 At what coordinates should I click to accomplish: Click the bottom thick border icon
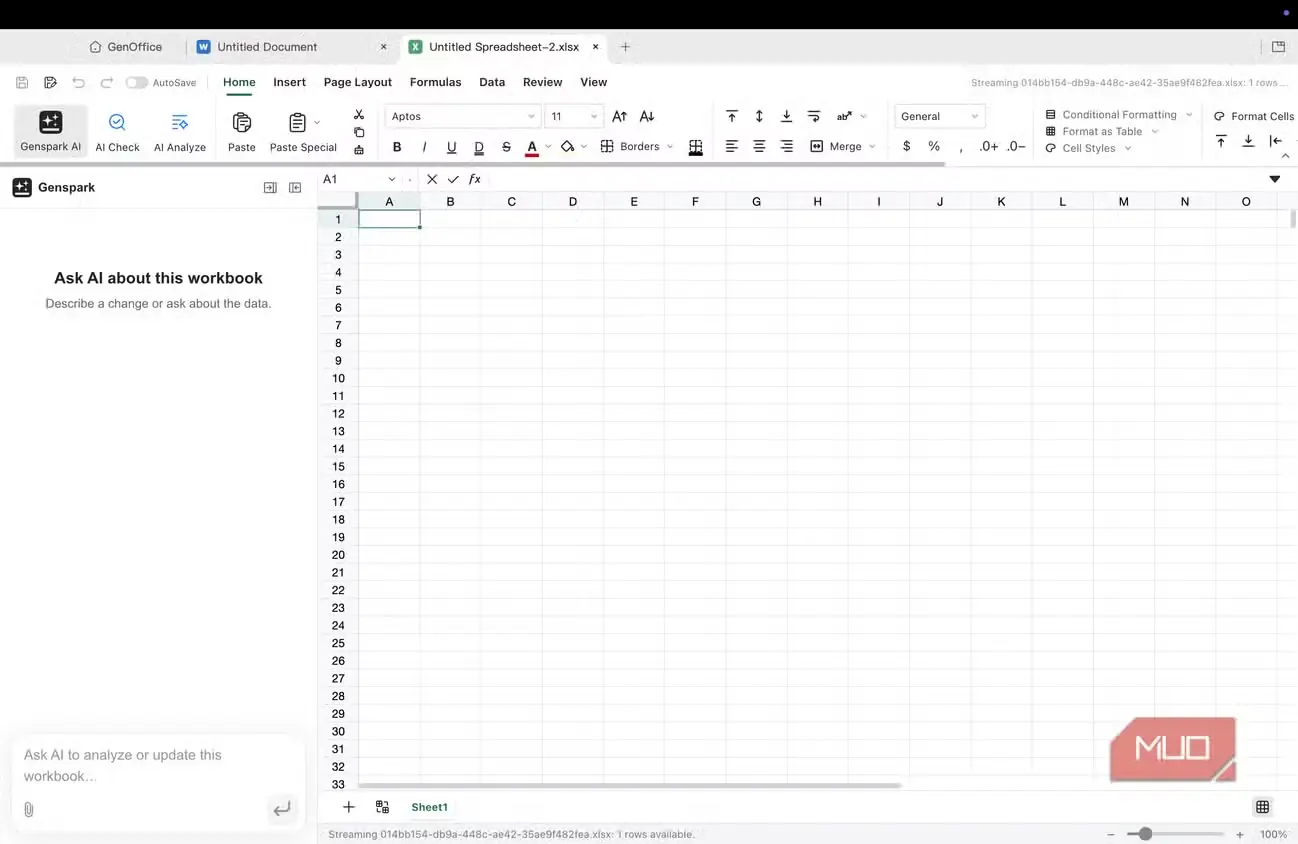pos(696,147)
